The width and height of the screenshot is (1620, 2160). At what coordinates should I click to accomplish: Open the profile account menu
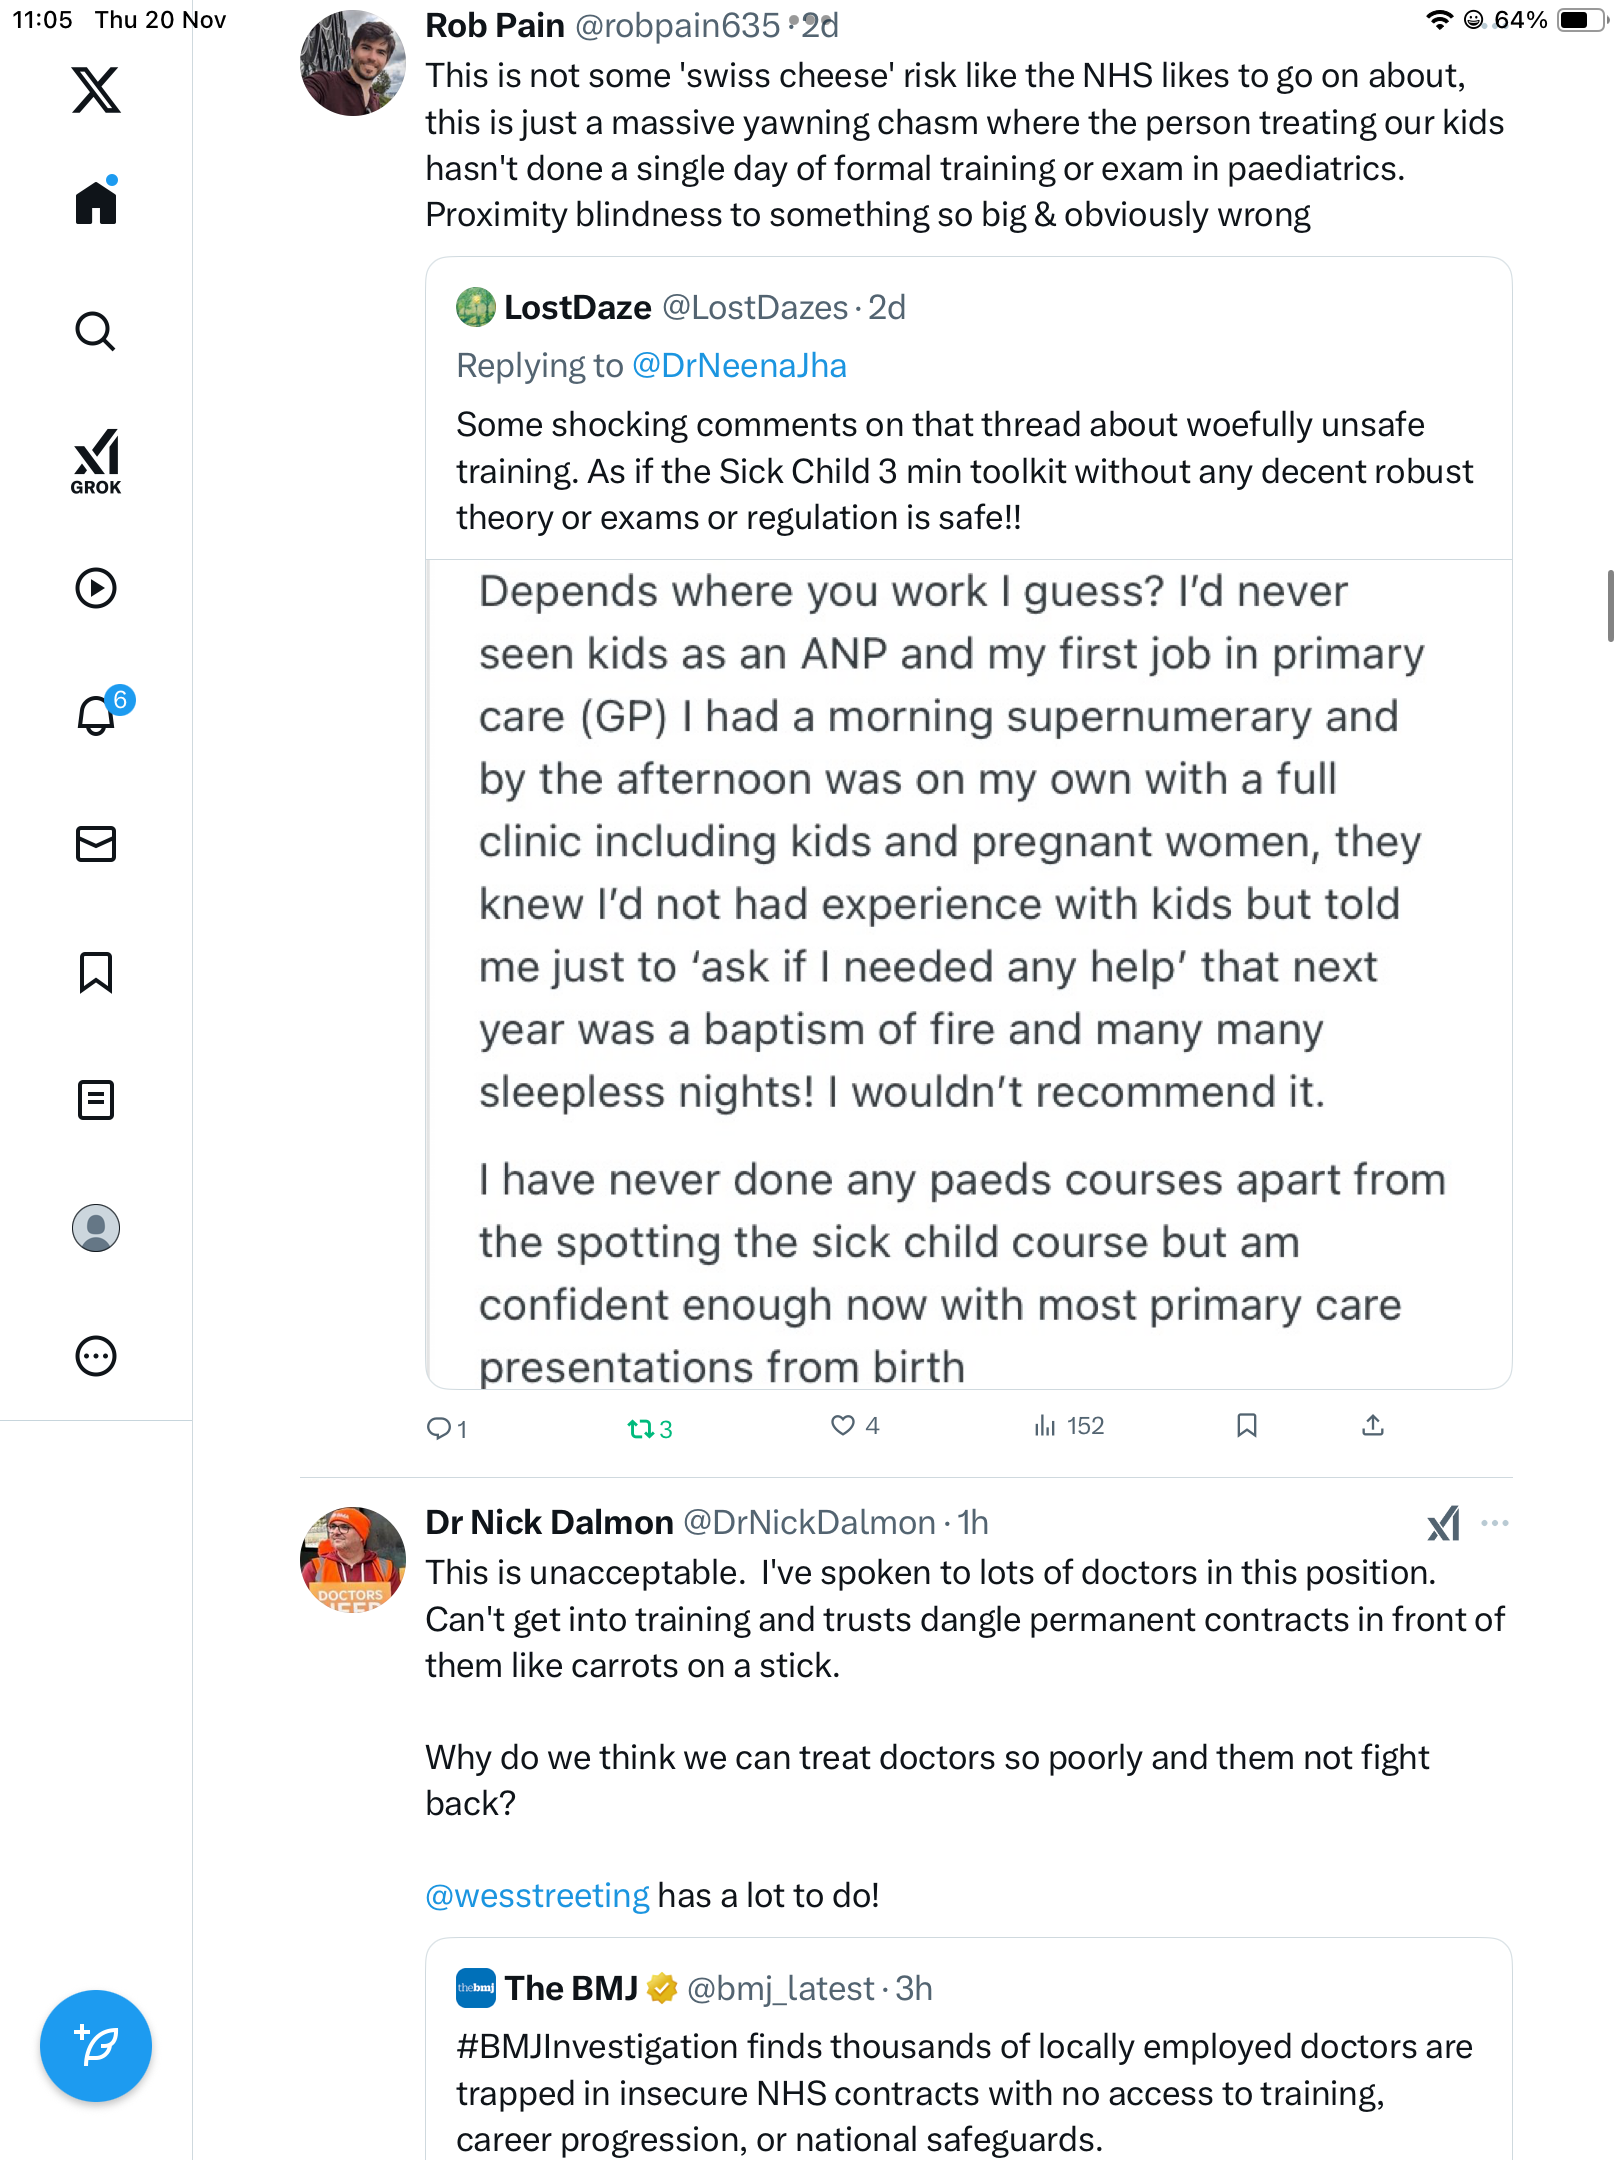click(96, 1228)
